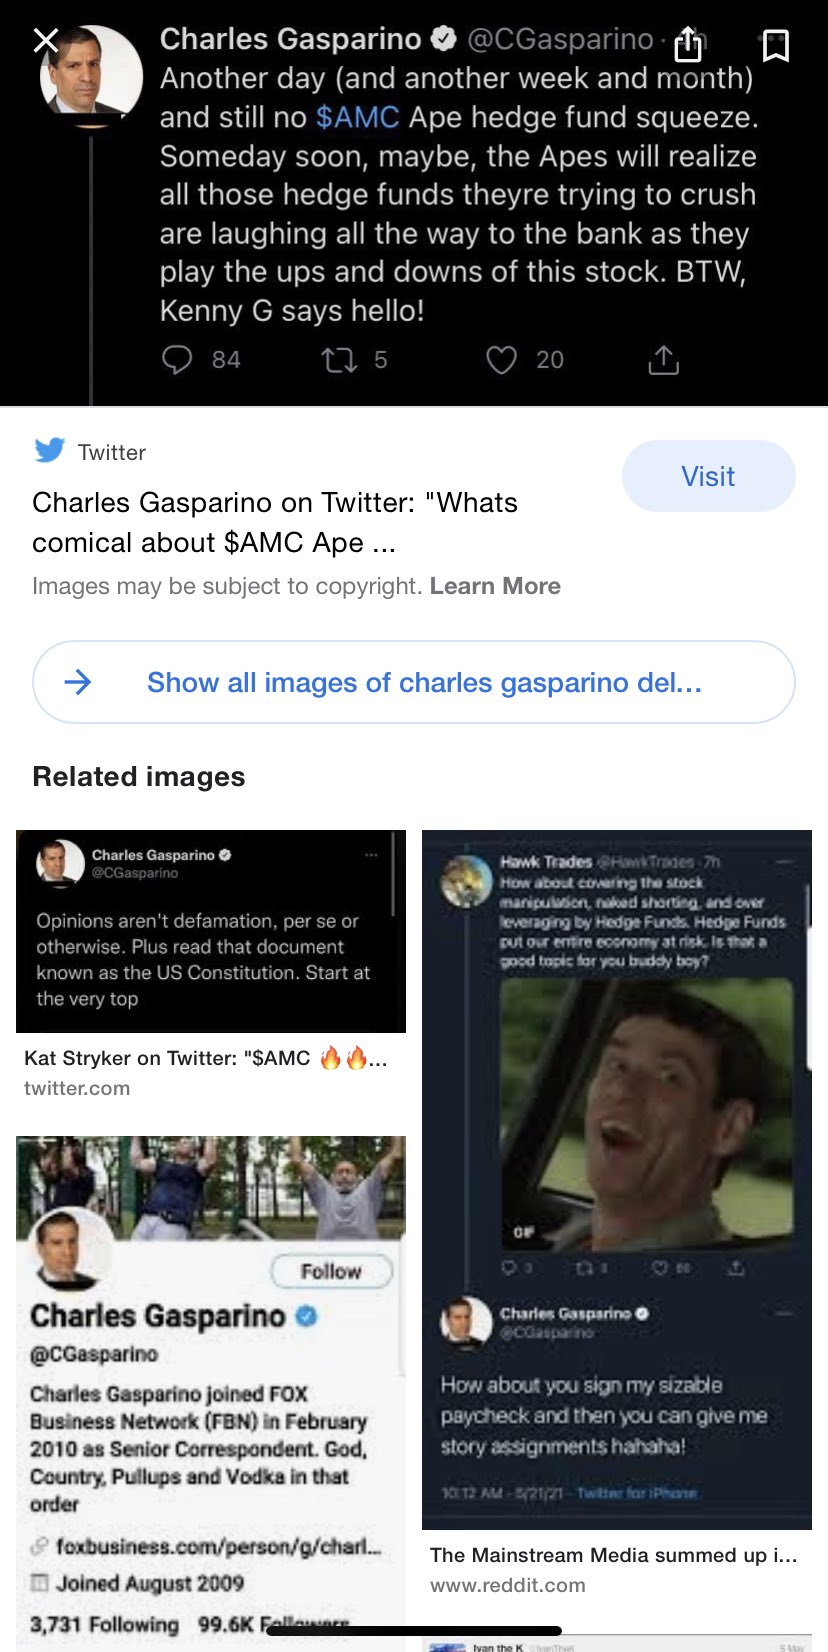
Task: Tap the $AMC cashtag in the tweet
Action: (357, 117)
